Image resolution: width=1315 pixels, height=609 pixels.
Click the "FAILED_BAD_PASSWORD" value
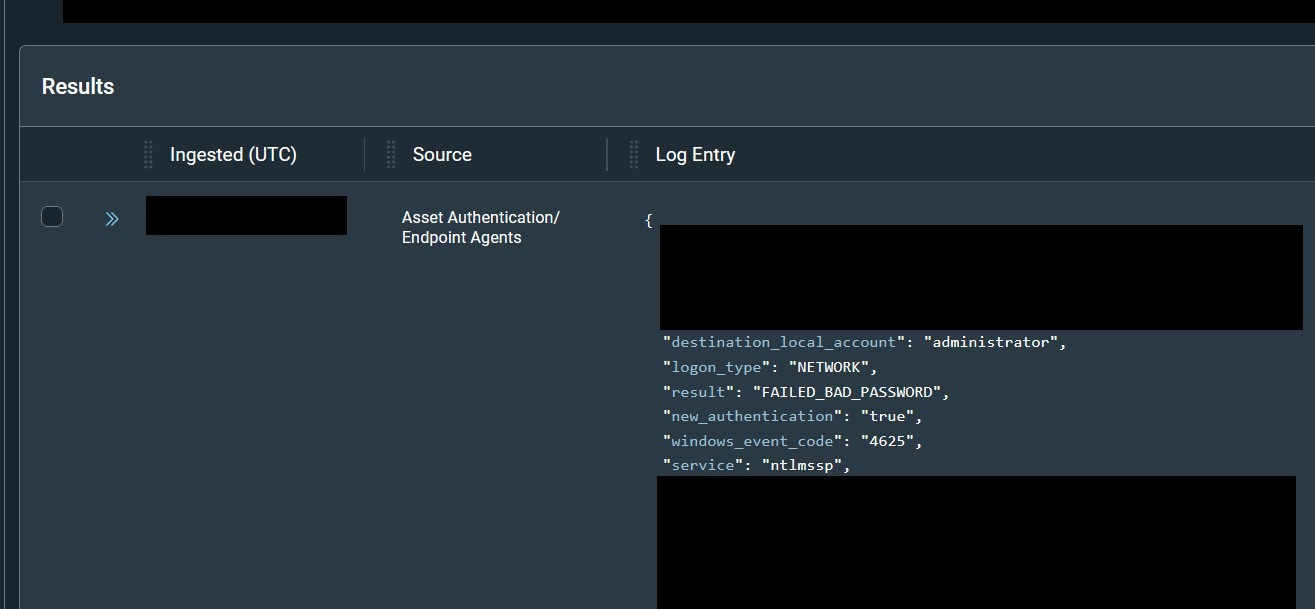pyautogui.click(x=848, y=392)
